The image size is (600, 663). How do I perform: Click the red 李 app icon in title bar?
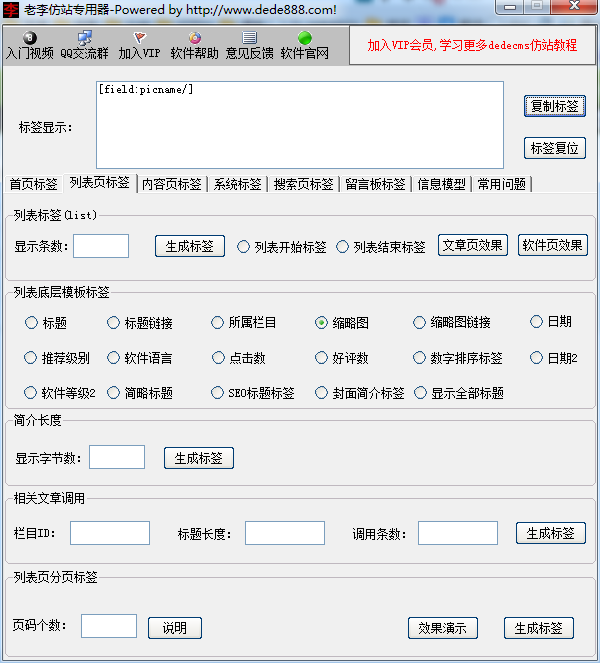pos(11,9)
